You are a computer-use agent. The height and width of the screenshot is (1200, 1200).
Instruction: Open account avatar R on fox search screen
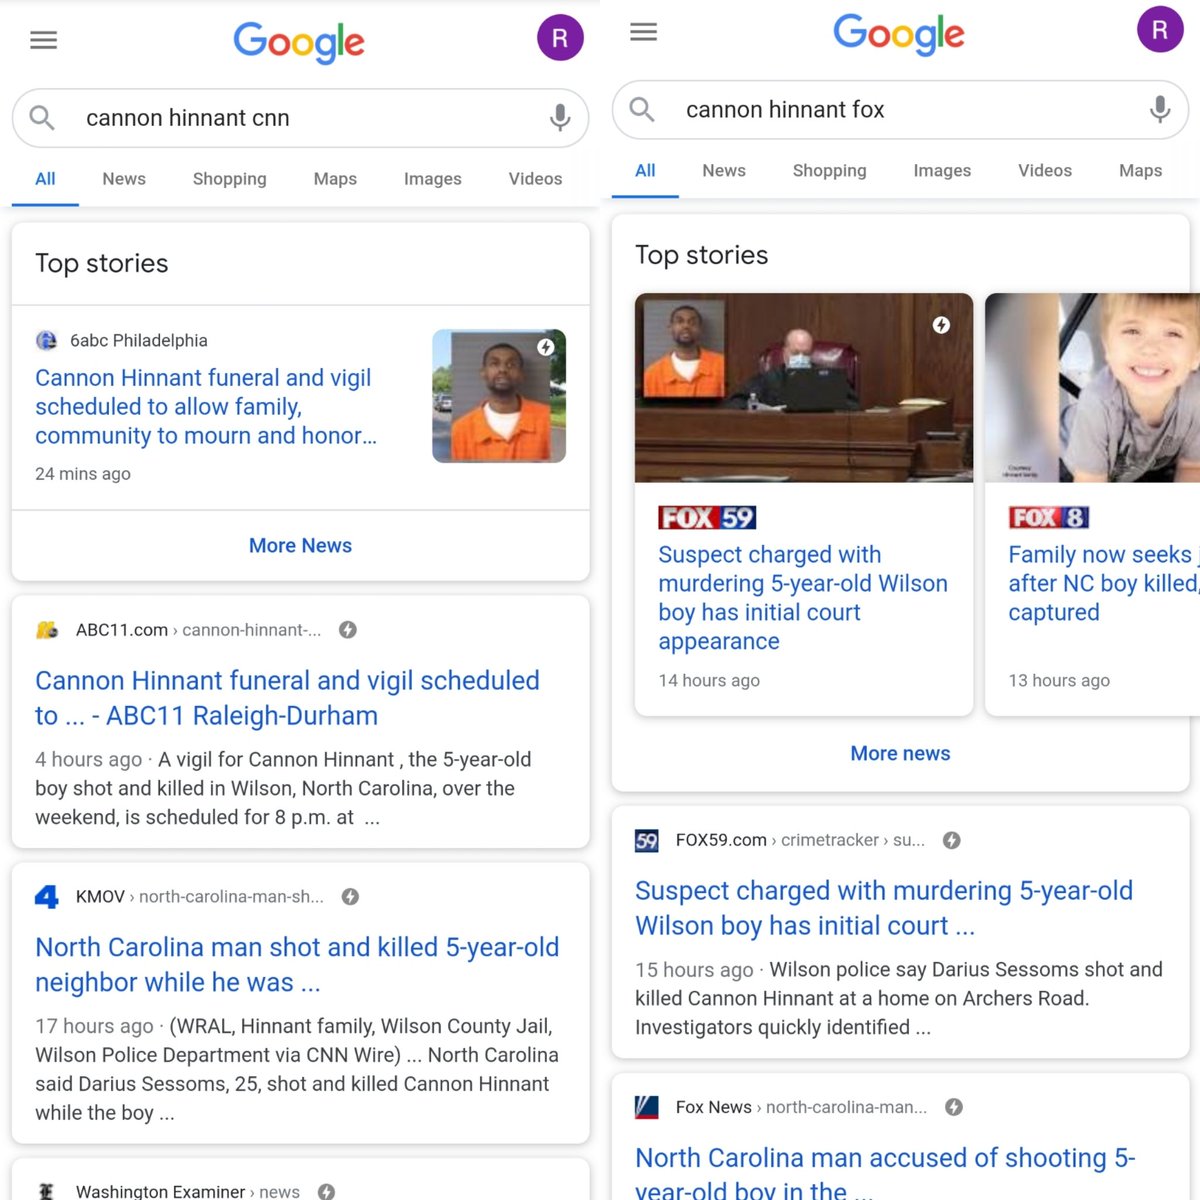[1160, 30]
